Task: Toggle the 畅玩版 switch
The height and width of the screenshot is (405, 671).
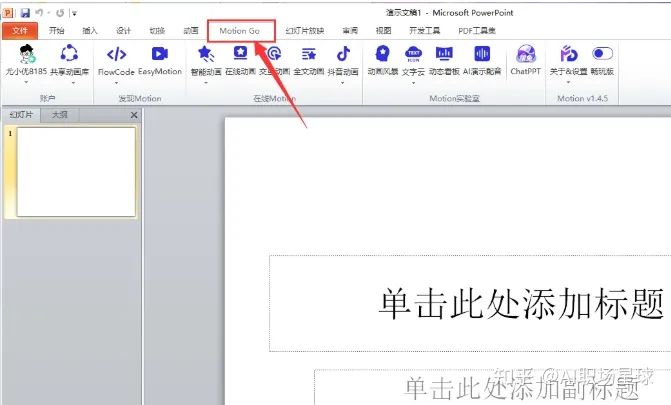Action: (602, 54)
